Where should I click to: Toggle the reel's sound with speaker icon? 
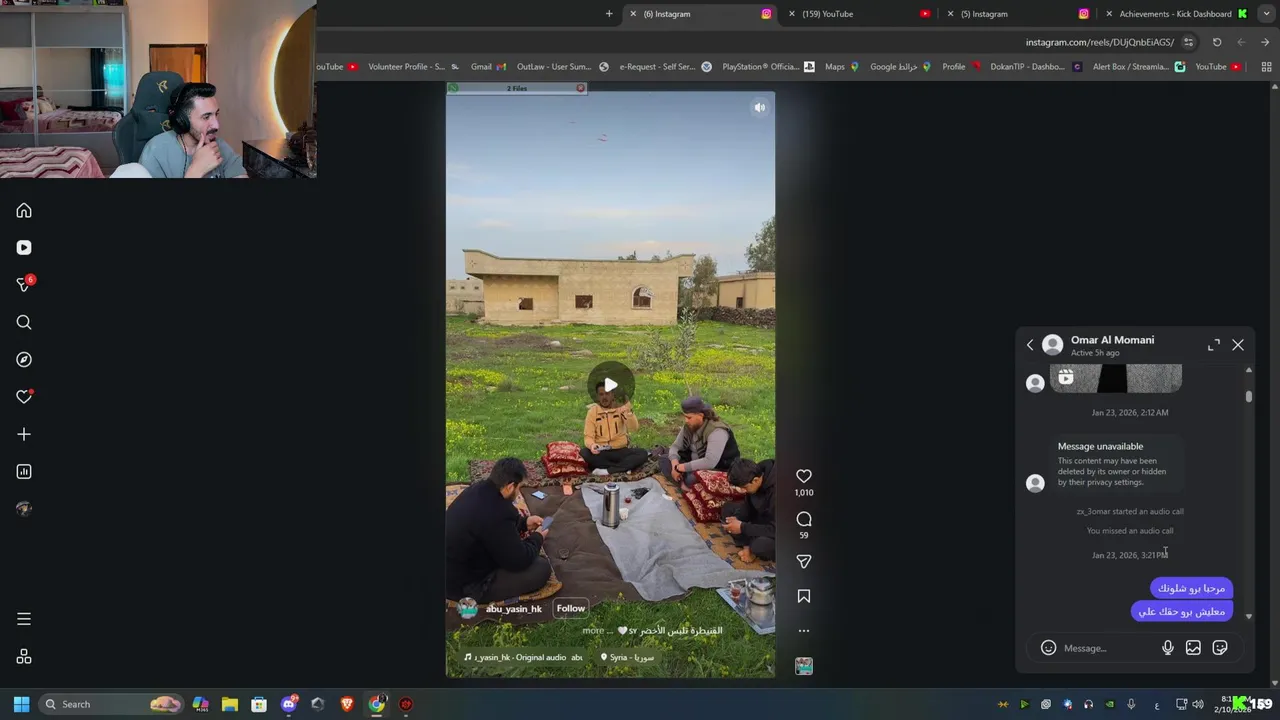[x=760, y=107]
